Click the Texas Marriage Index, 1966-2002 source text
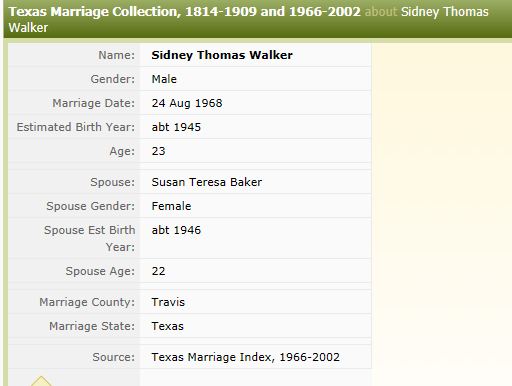 246,357
